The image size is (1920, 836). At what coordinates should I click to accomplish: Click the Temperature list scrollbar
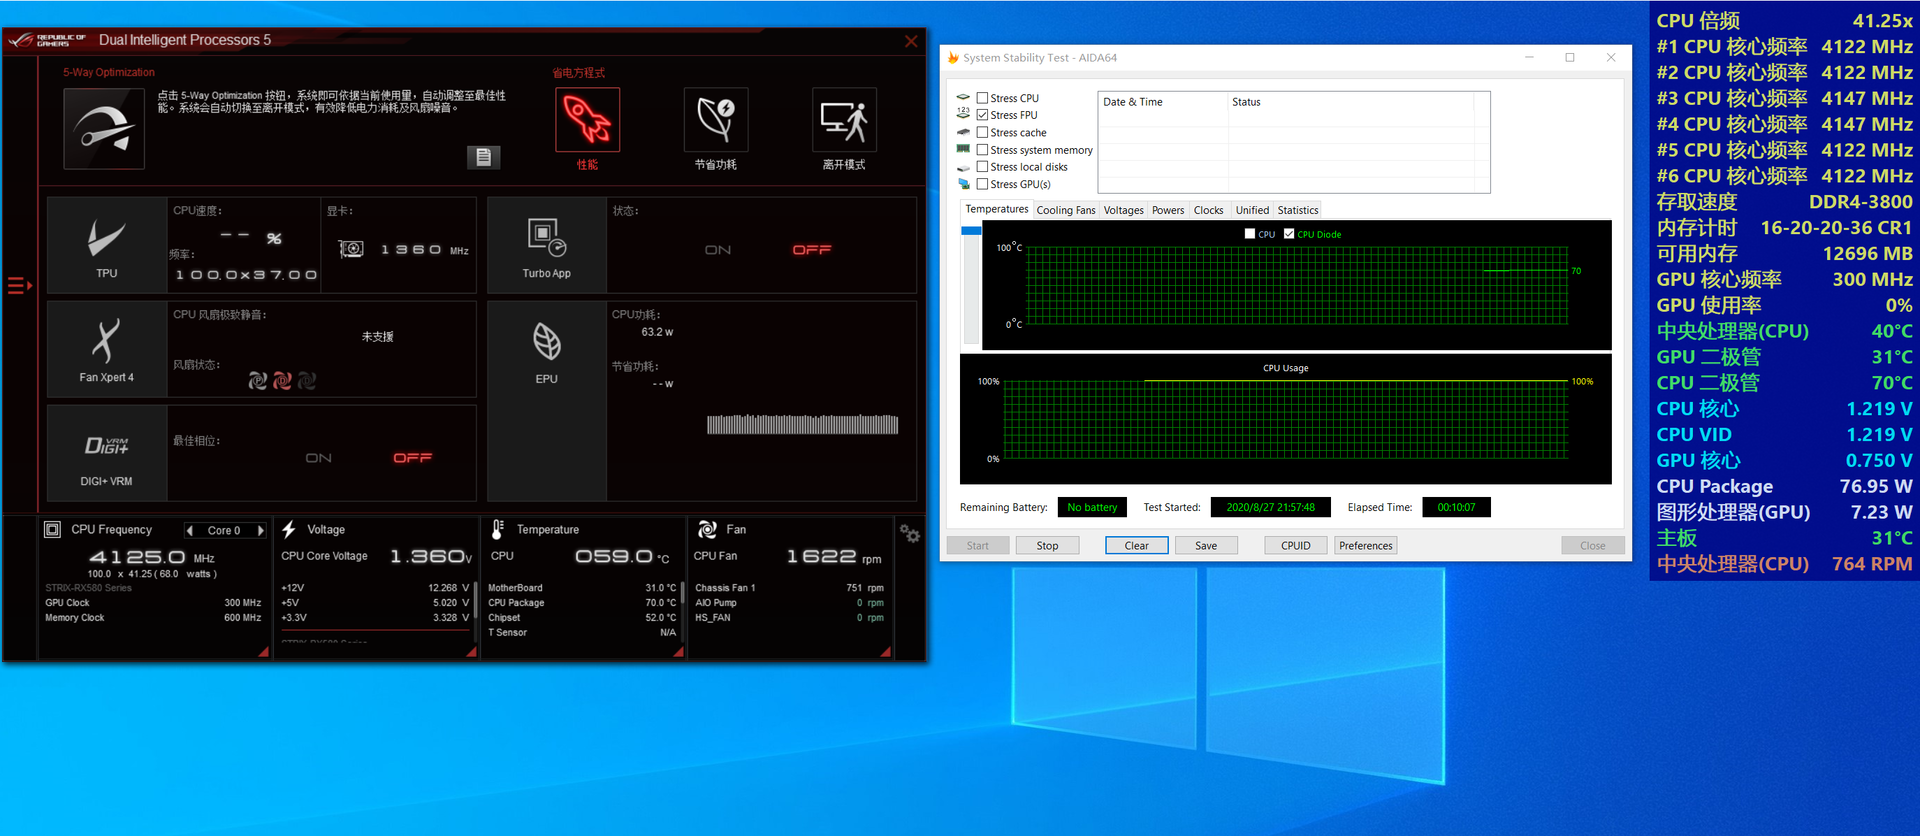[x=684, y=610]
